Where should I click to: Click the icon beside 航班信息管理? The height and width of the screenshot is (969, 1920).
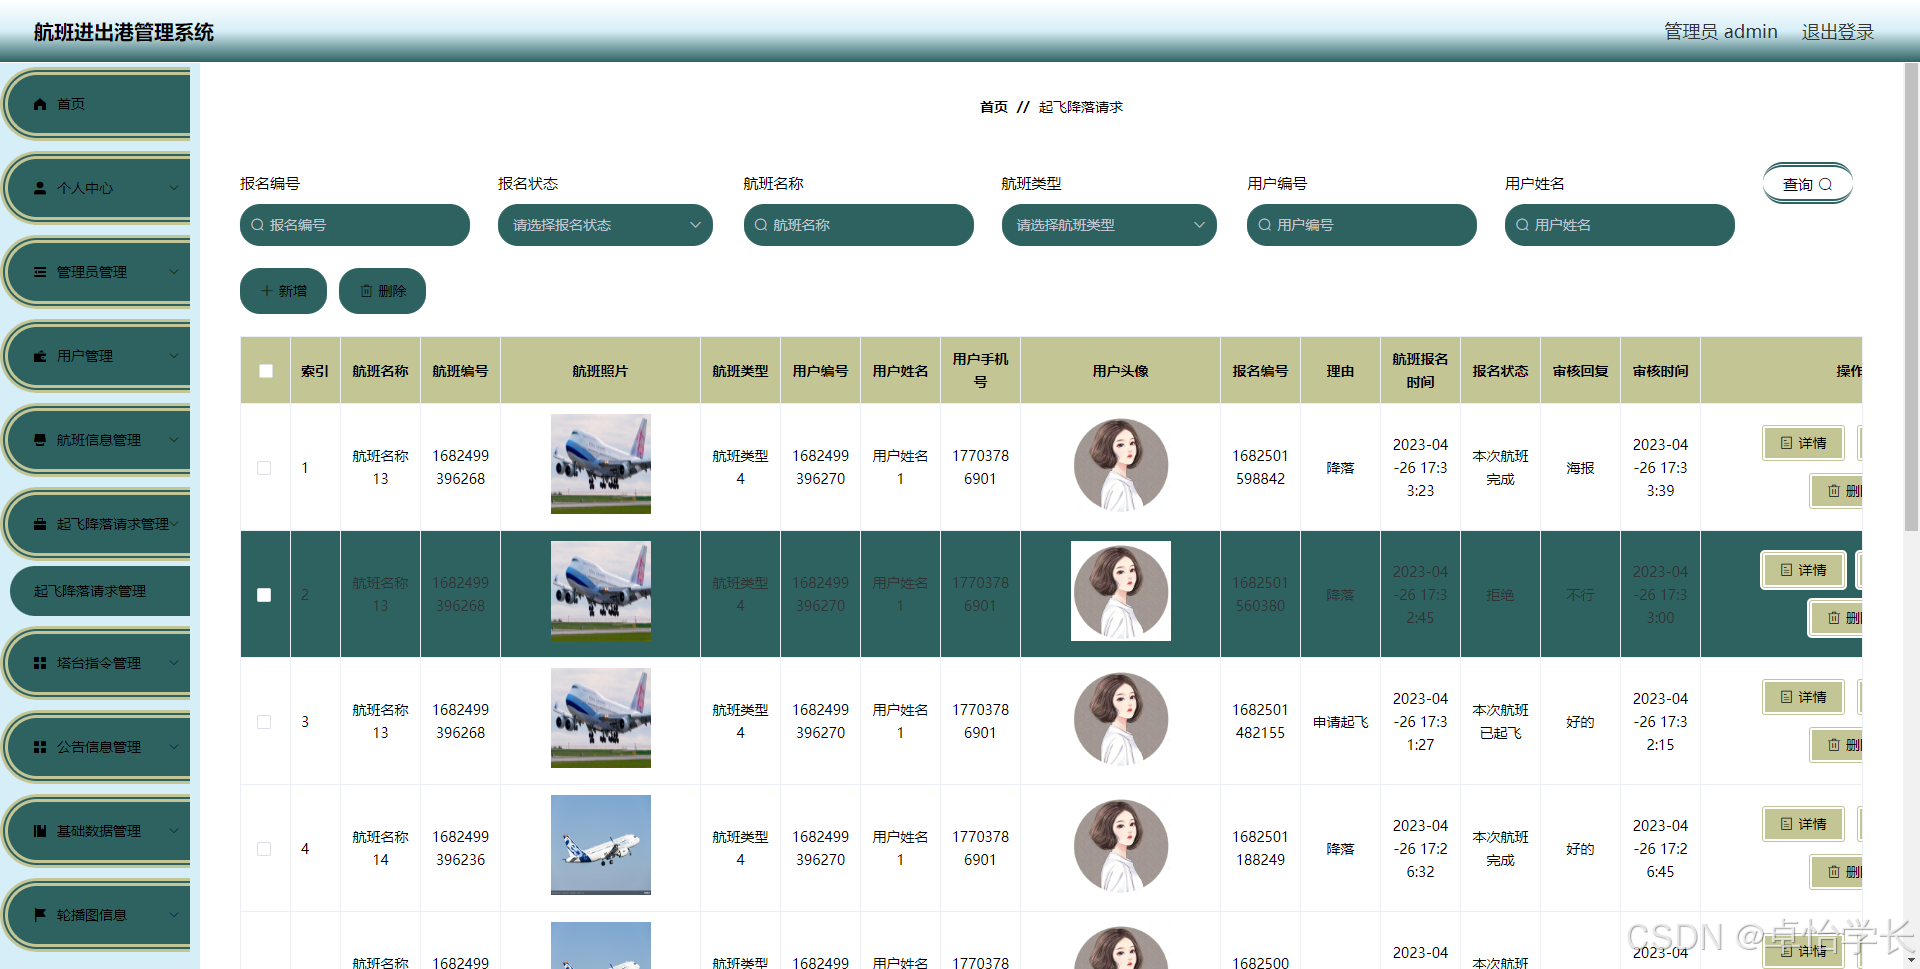click(x=40, y=440)
